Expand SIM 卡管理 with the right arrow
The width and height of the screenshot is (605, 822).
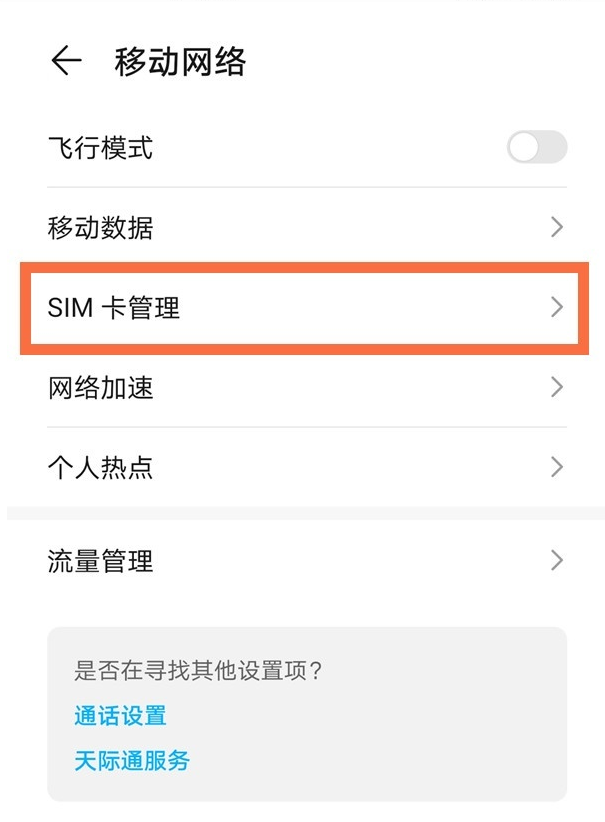click(557, 308)
